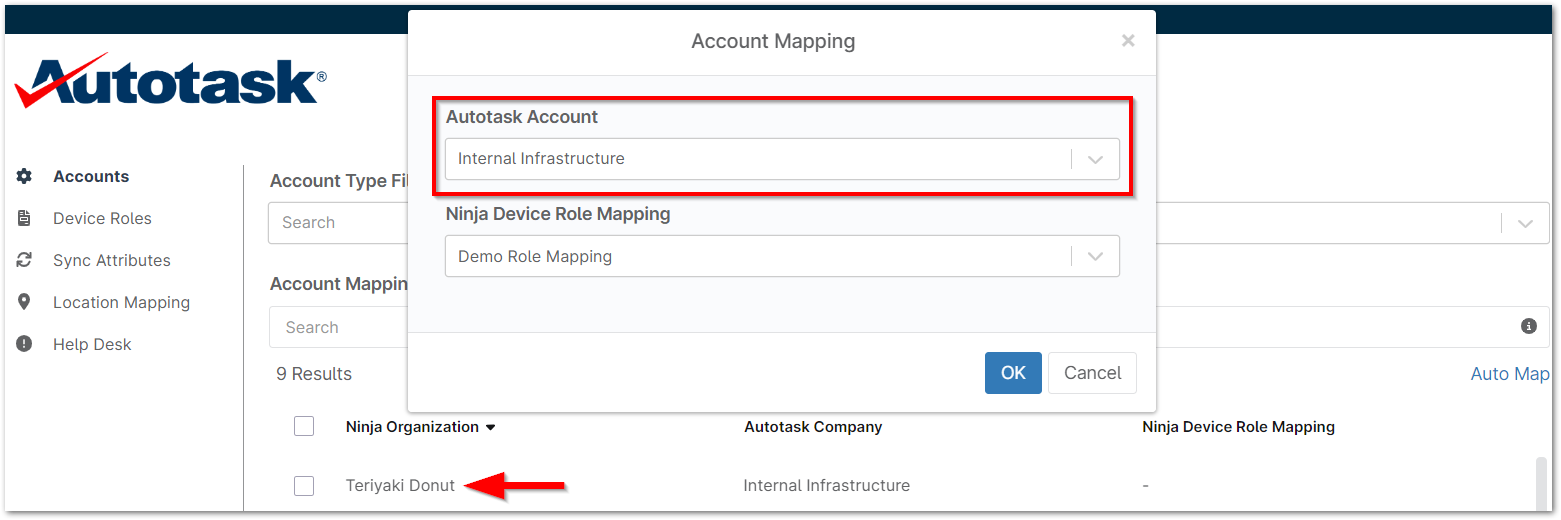Go to Device Roles section
The width and height of the screenshot is (1561, 520).
pos(102,218)
